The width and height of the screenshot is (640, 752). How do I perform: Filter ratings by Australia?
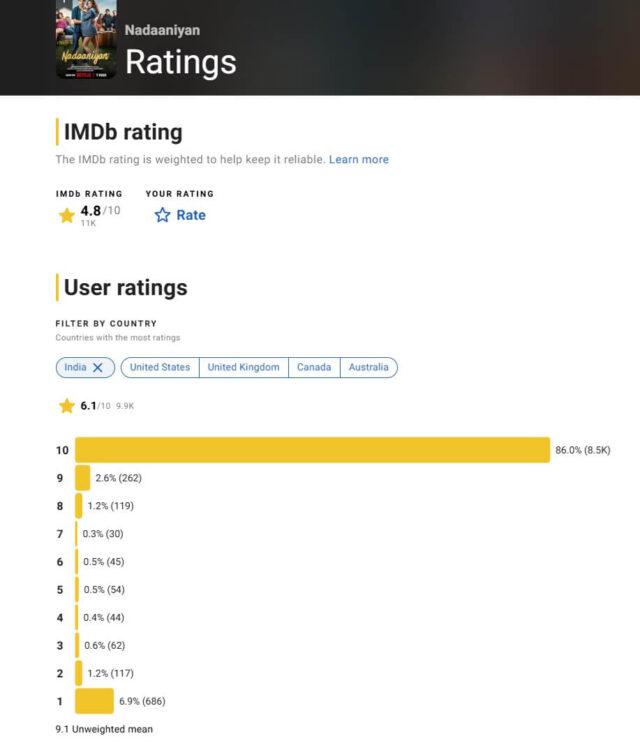[368, 368]
